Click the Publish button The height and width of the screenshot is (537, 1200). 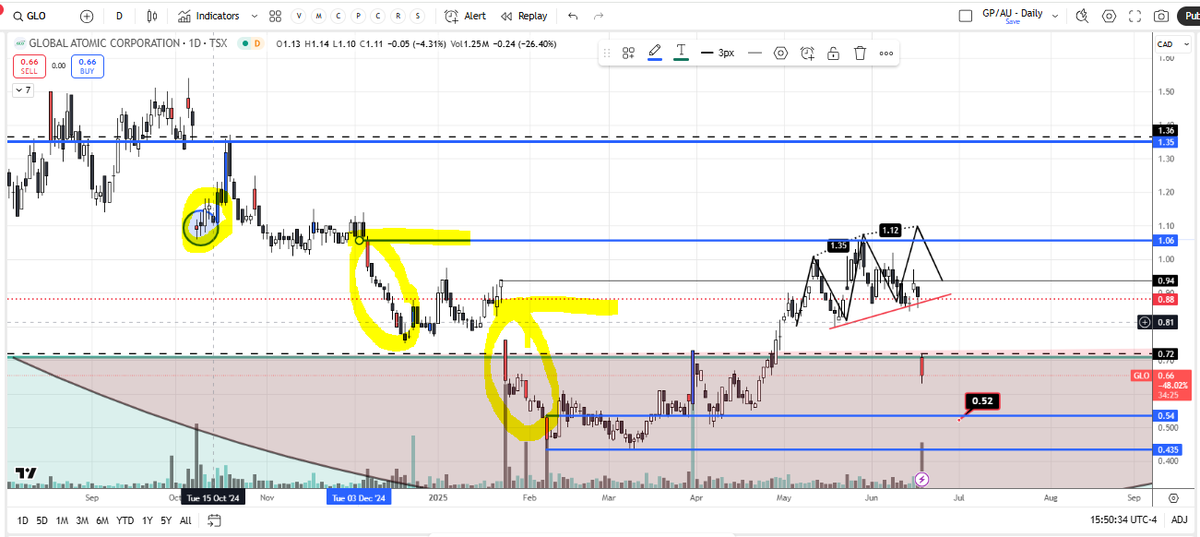coord(1190,16)
